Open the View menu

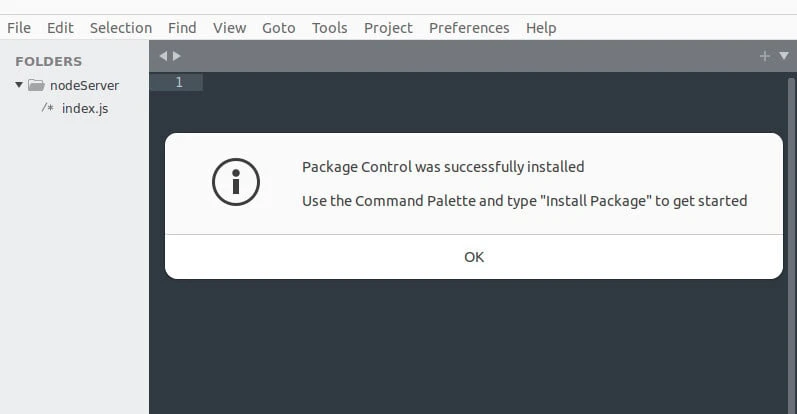229,28
